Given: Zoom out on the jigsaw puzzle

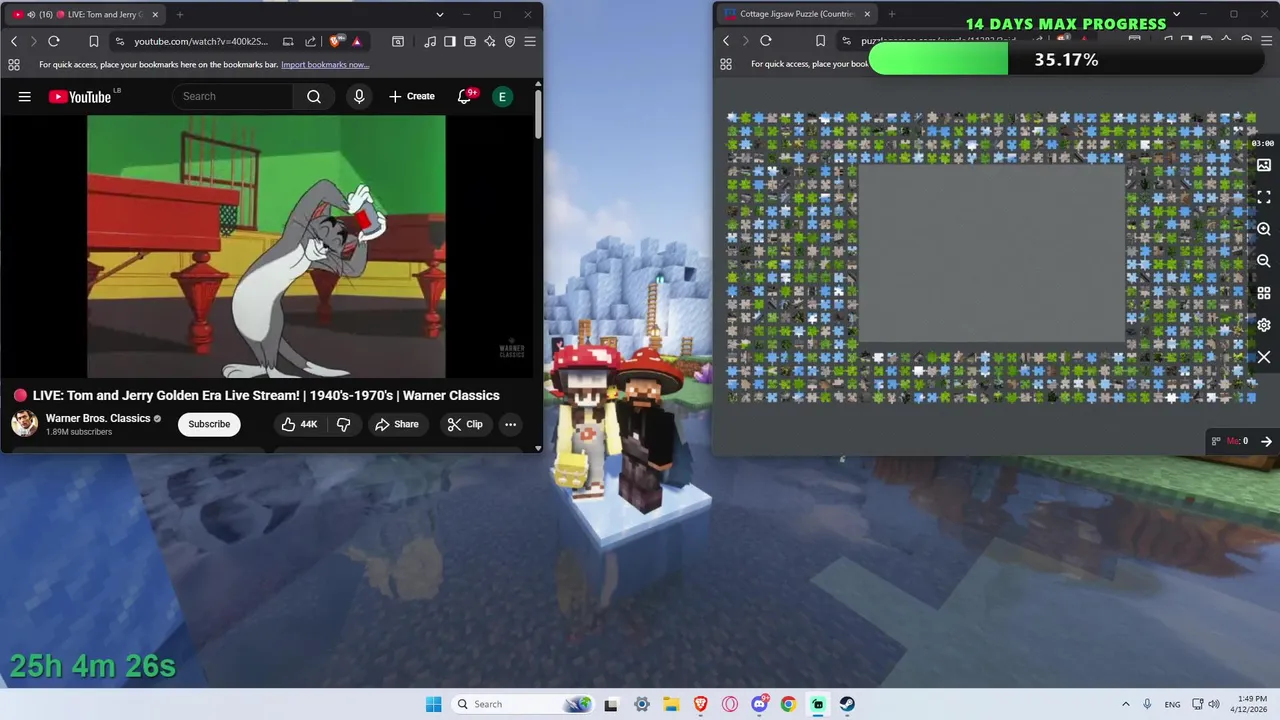Looking at the screenshot, I should point(1264,261).
